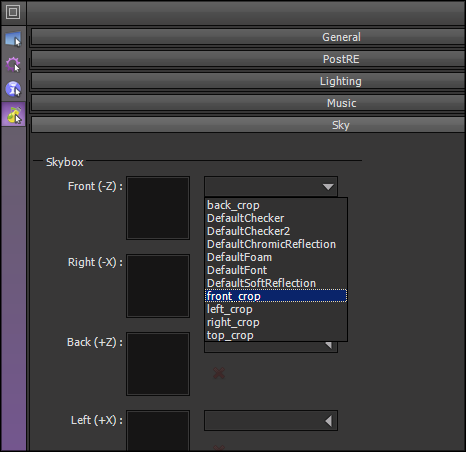
Task: Open the blue info tool icon
Action: [x=13, y=89]
